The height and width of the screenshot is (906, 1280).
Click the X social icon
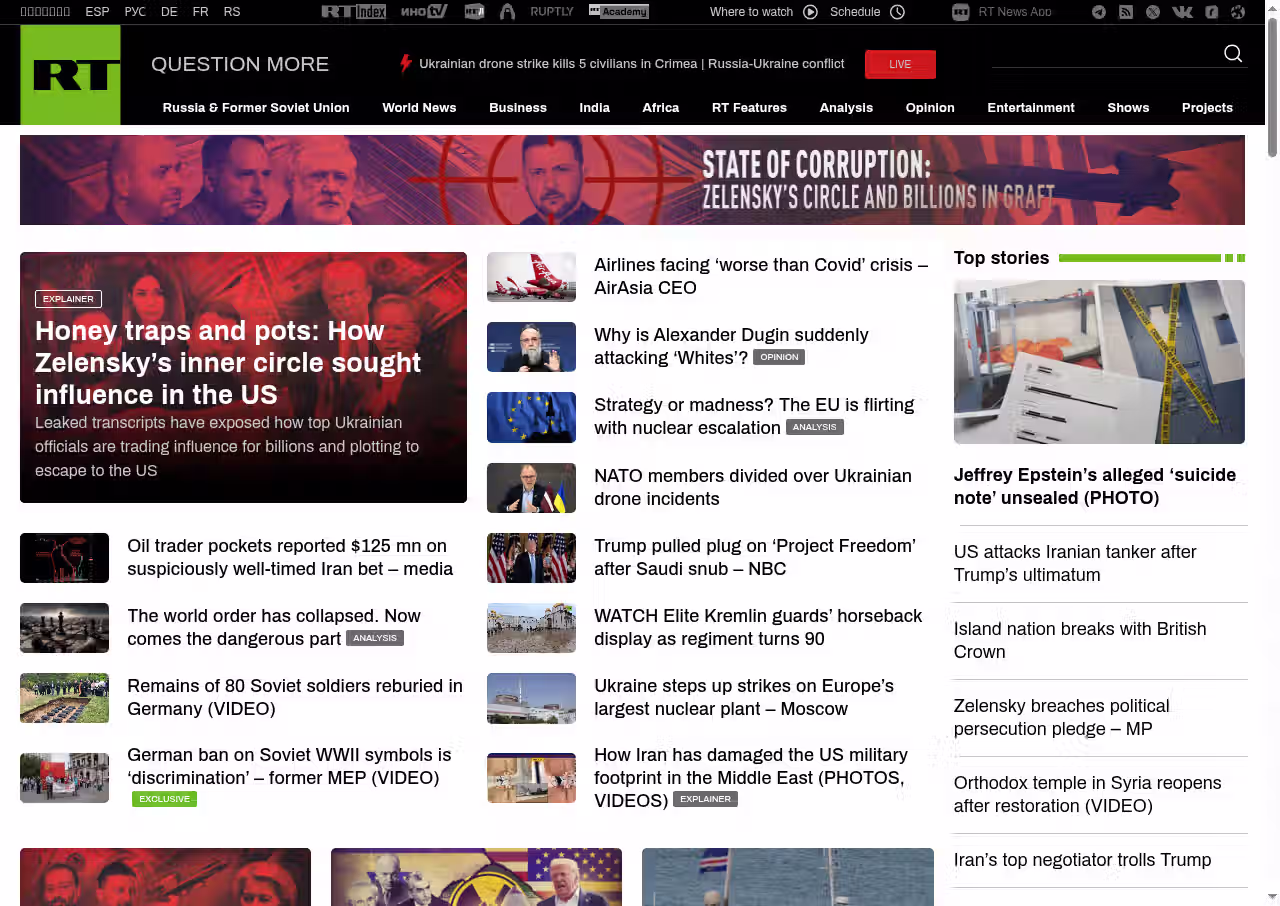(x=1153, y=12)
